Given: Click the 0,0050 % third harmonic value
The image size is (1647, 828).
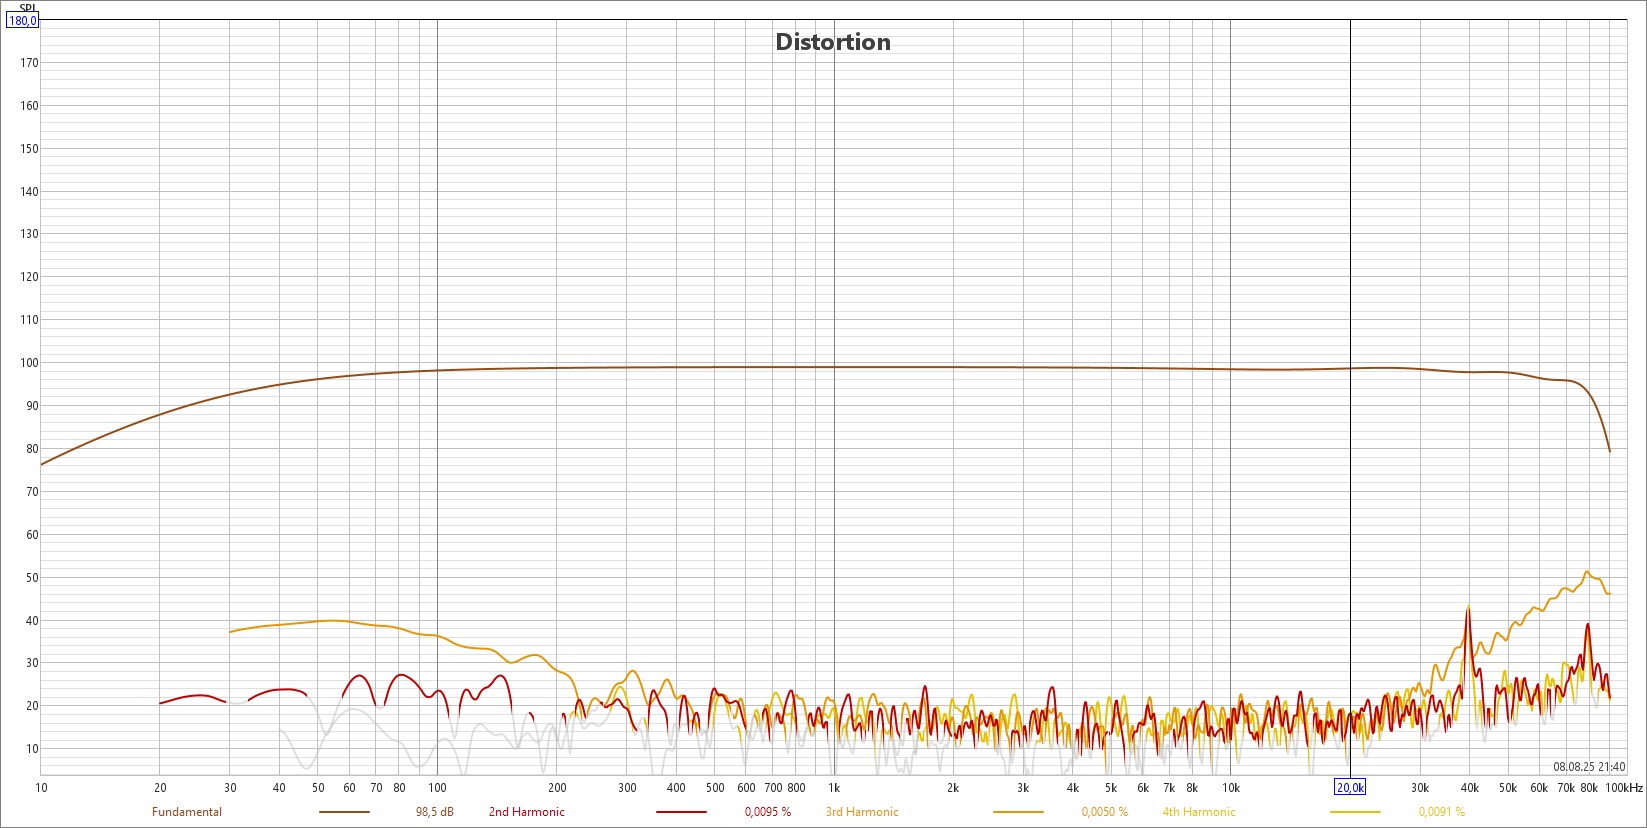Looking at the screenshot, I should point(1105,812).
